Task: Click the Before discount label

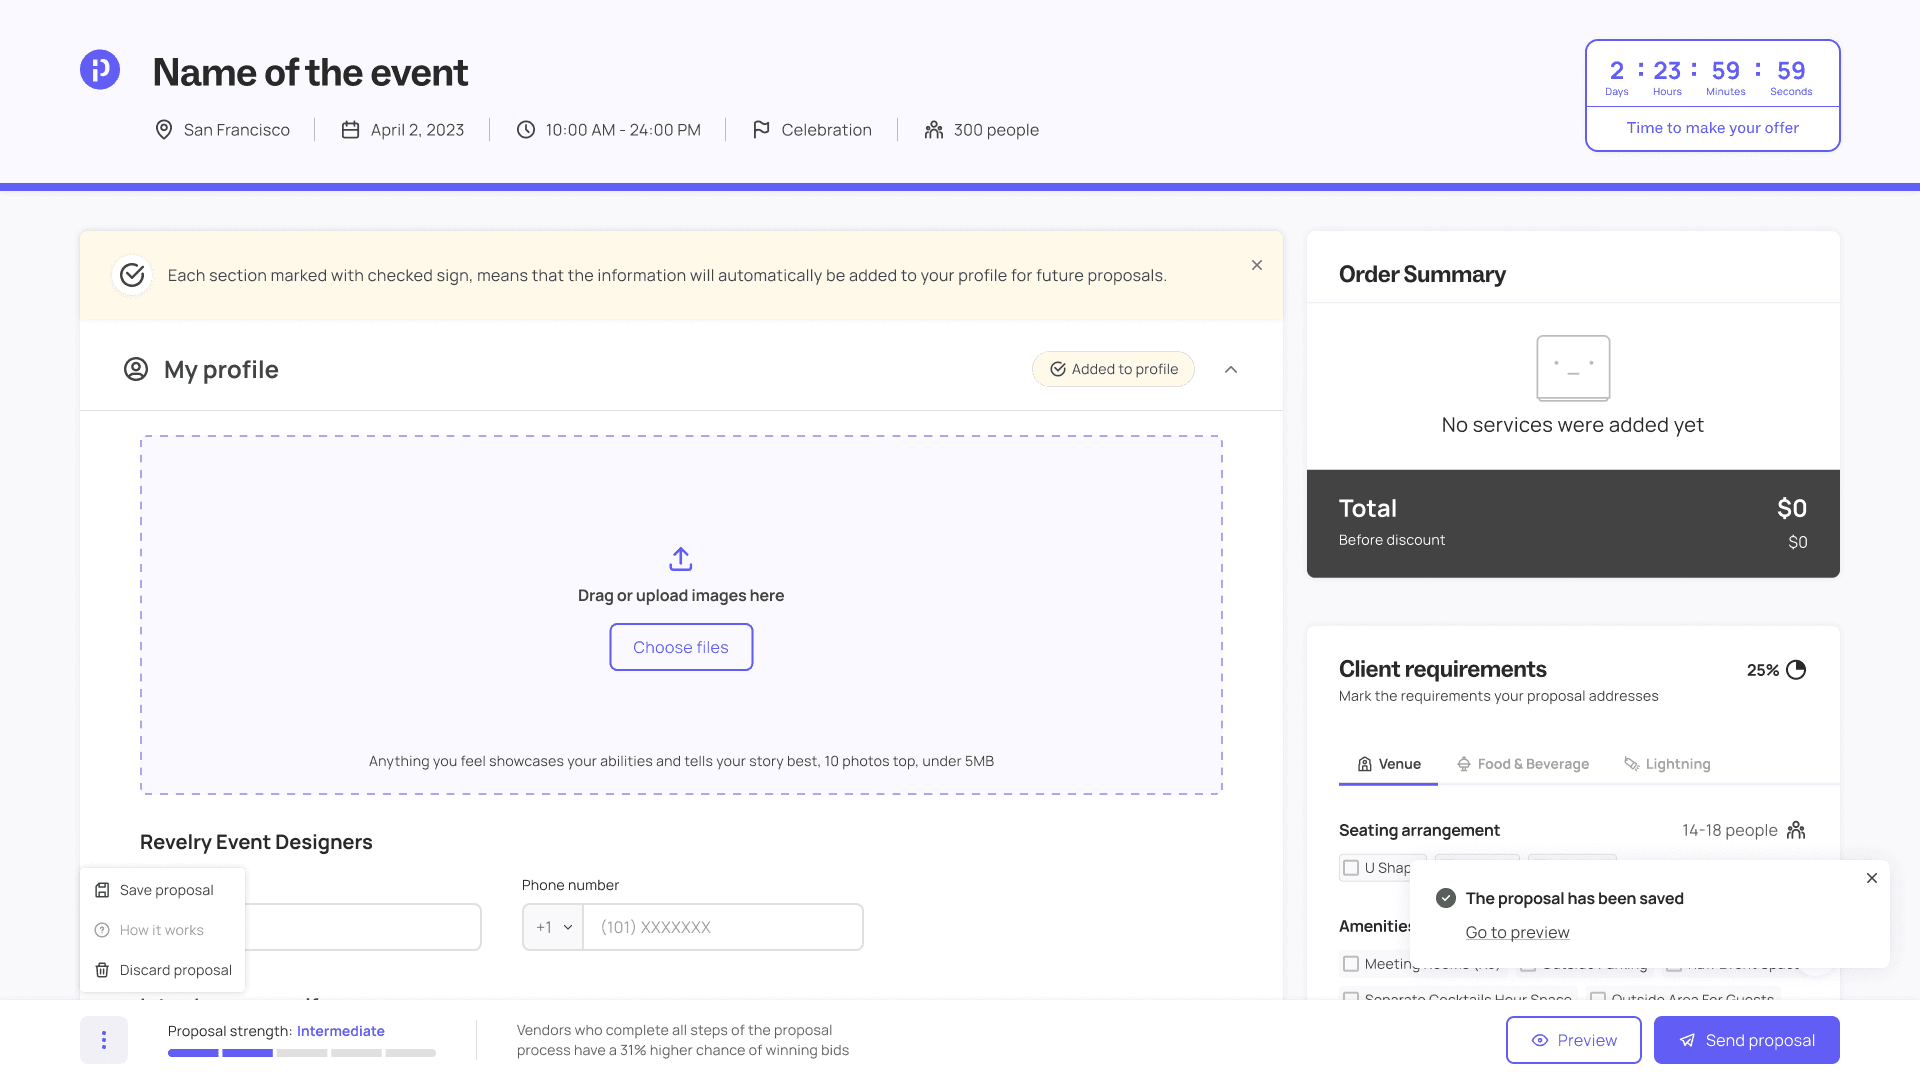Action: click(x=1392, y=540)
